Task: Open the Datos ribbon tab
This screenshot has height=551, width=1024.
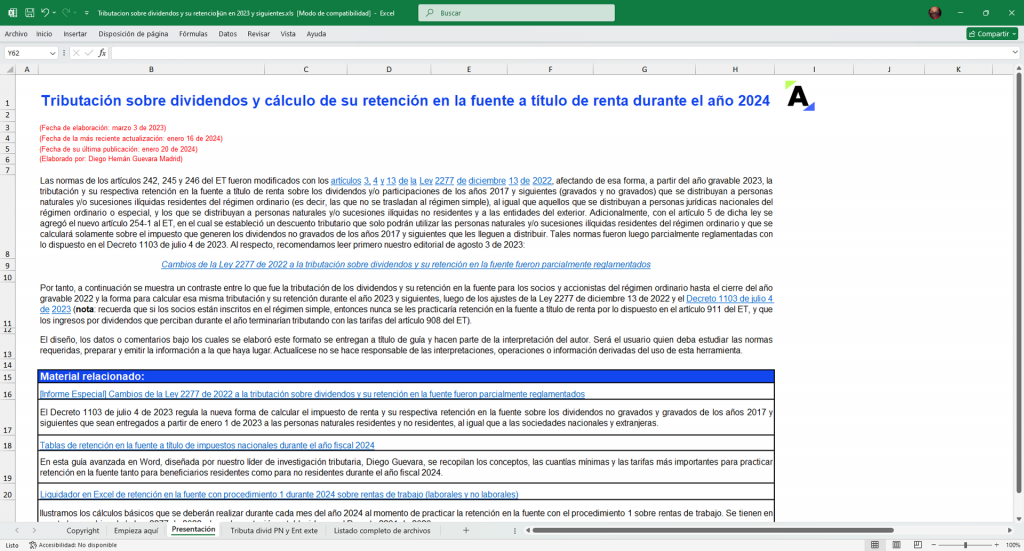Action: coord(227,34)
